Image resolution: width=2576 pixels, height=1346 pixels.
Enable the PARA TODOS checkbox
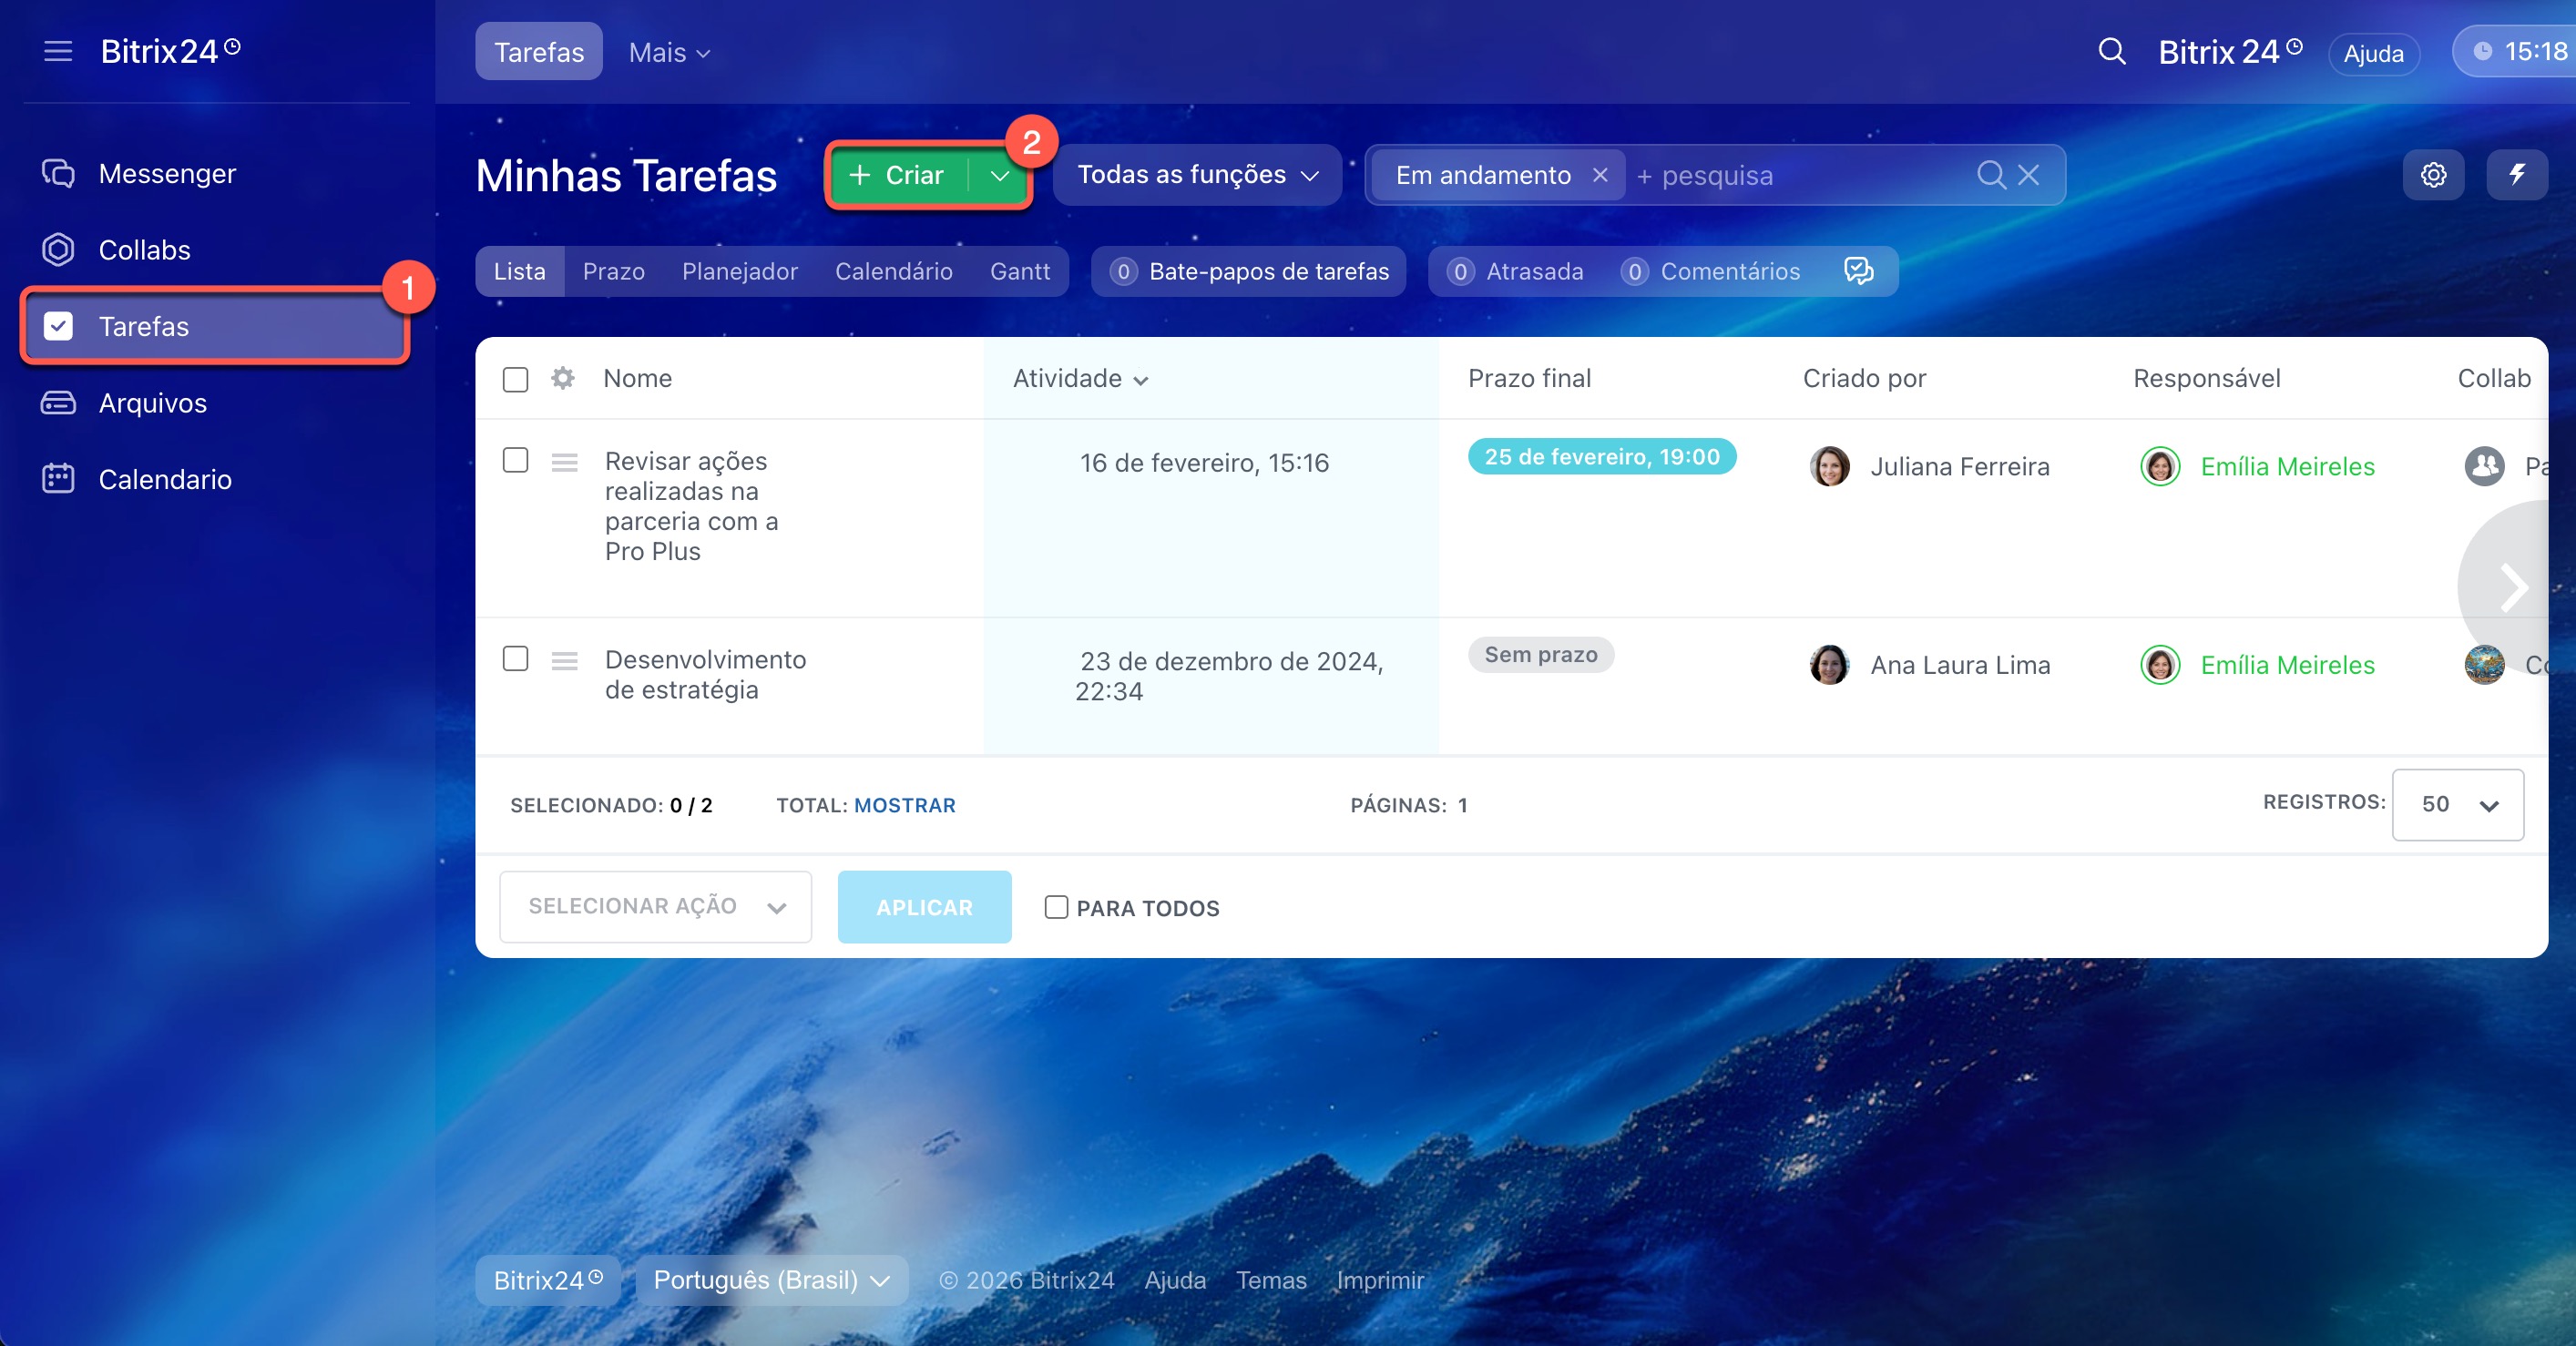point(1056,907)
